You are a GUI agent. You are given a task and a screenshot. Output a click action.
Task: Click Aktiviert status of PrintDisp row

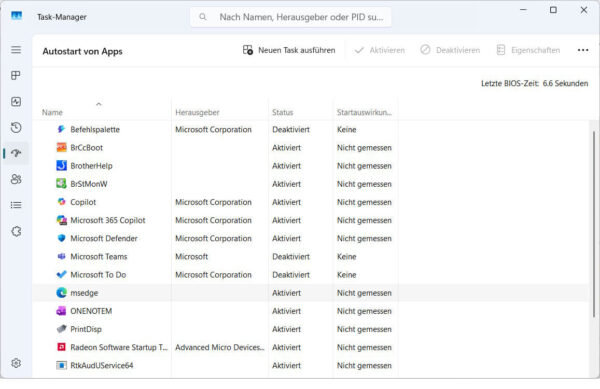pos(286,329)
